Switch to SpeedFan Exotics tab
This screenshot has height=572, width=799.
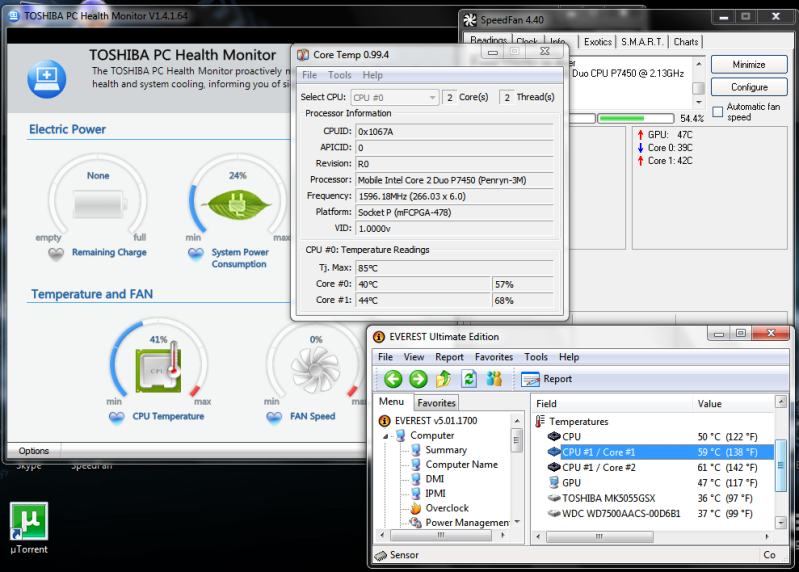tap(598, 42)
